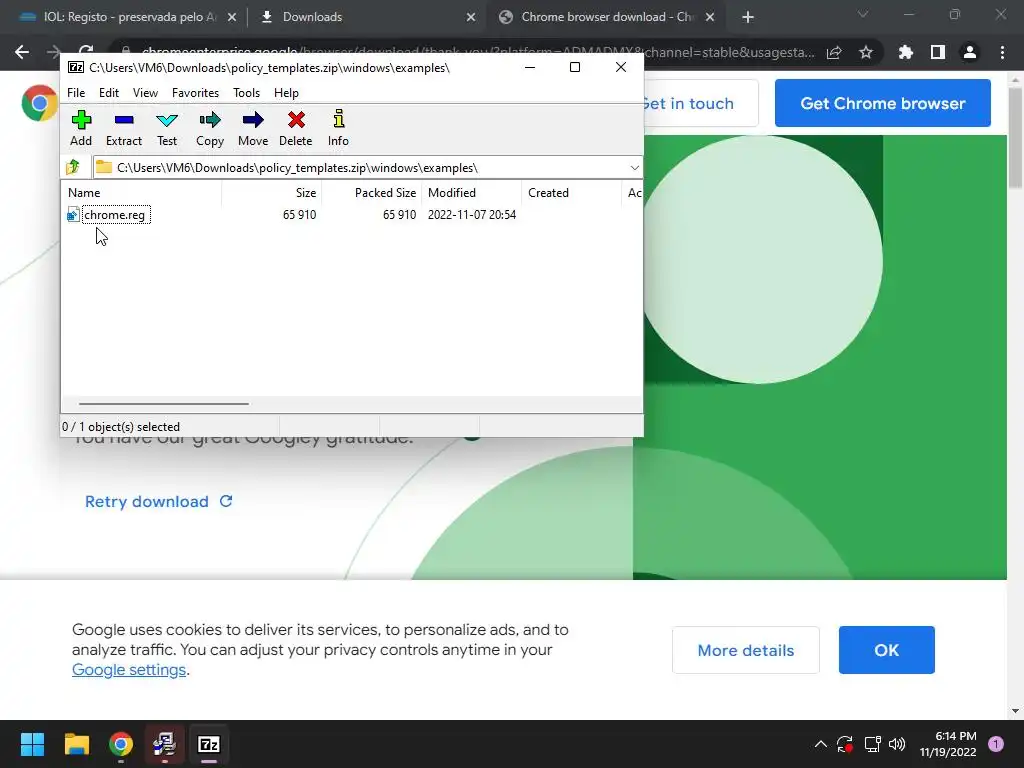Open File Explorer from the taskbar

point(76,744)
